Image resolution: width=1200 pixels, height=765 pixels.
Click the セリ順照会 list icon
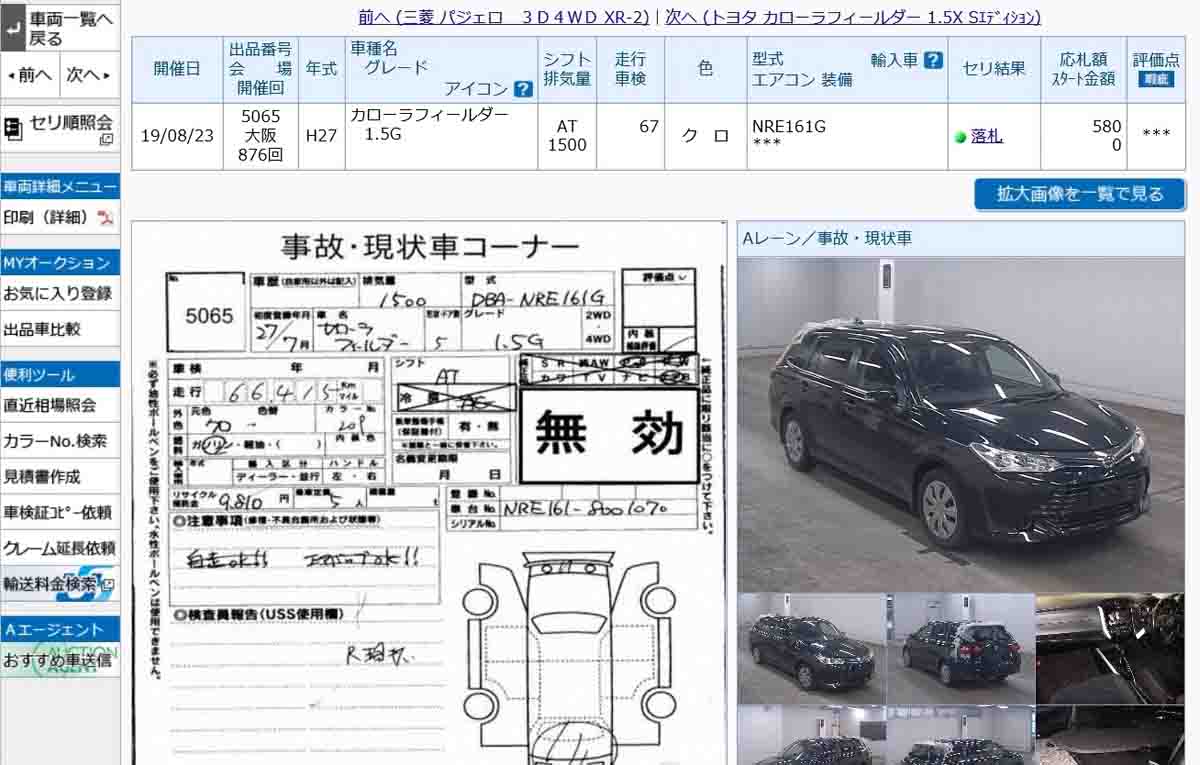14,128
